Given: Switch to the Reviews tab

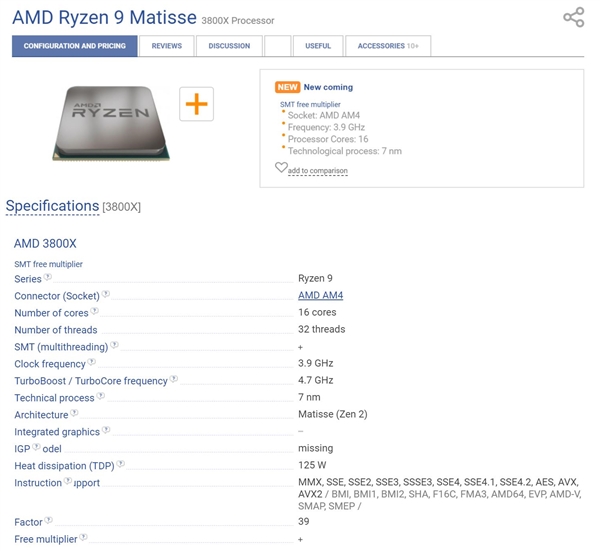Looking at the screenshot, I should tap(166, 46).
